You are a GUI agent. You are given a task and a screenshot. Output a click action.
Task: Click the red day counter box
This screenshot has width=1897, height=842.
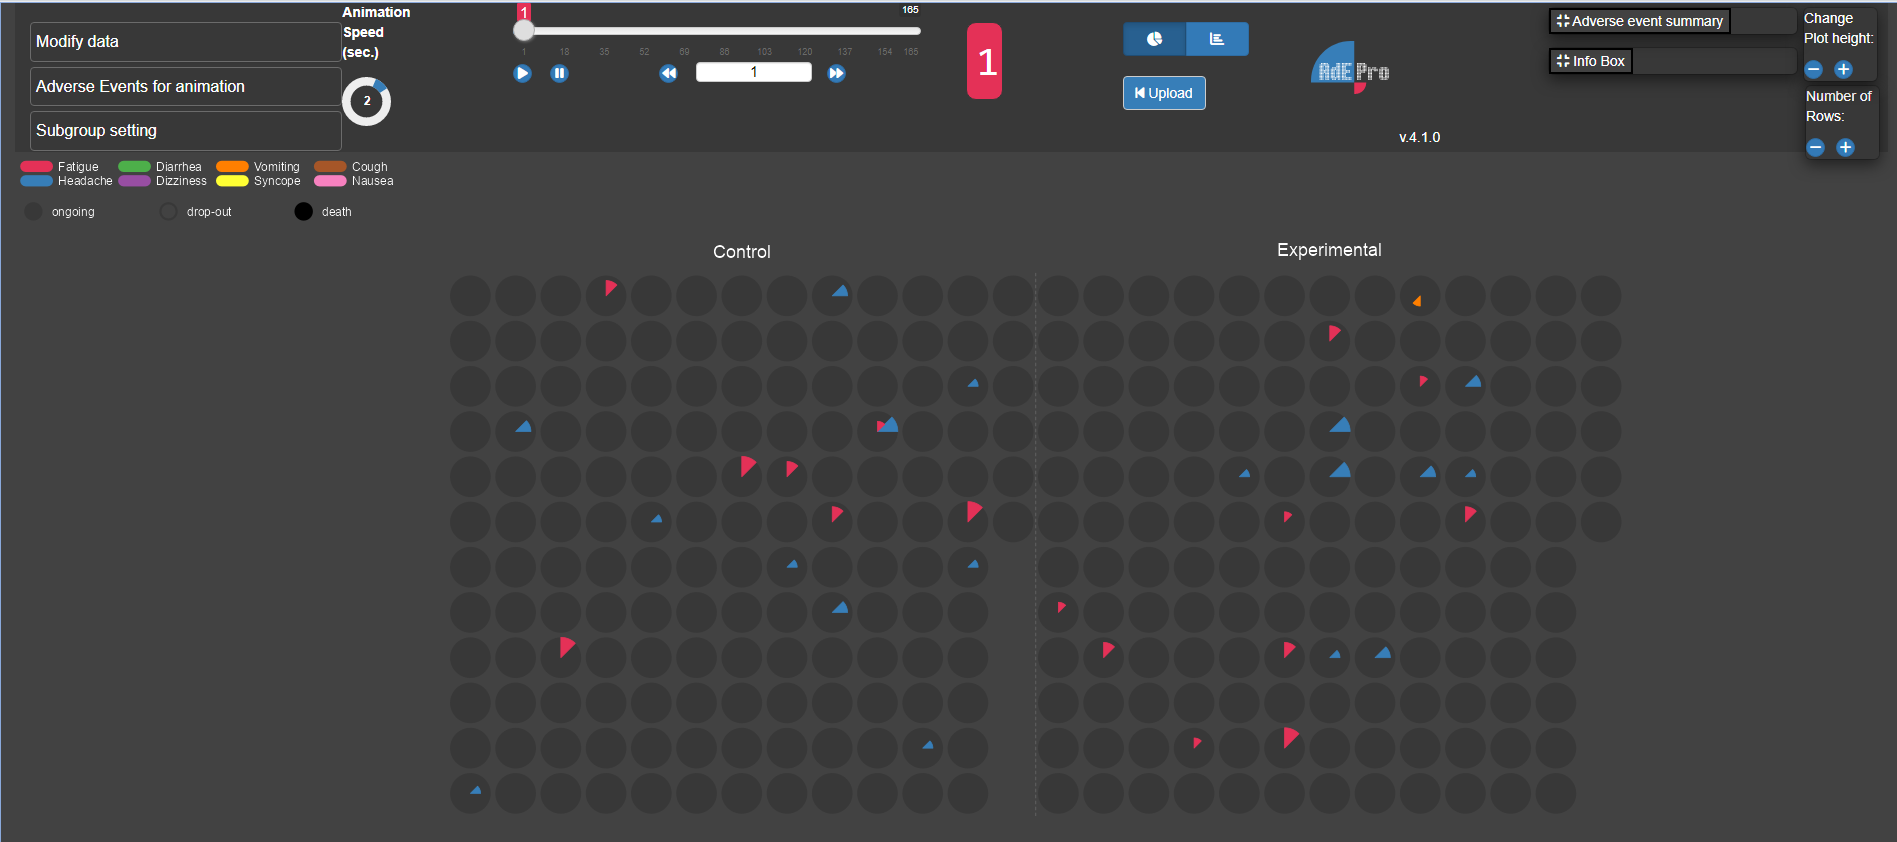[985, 61]
